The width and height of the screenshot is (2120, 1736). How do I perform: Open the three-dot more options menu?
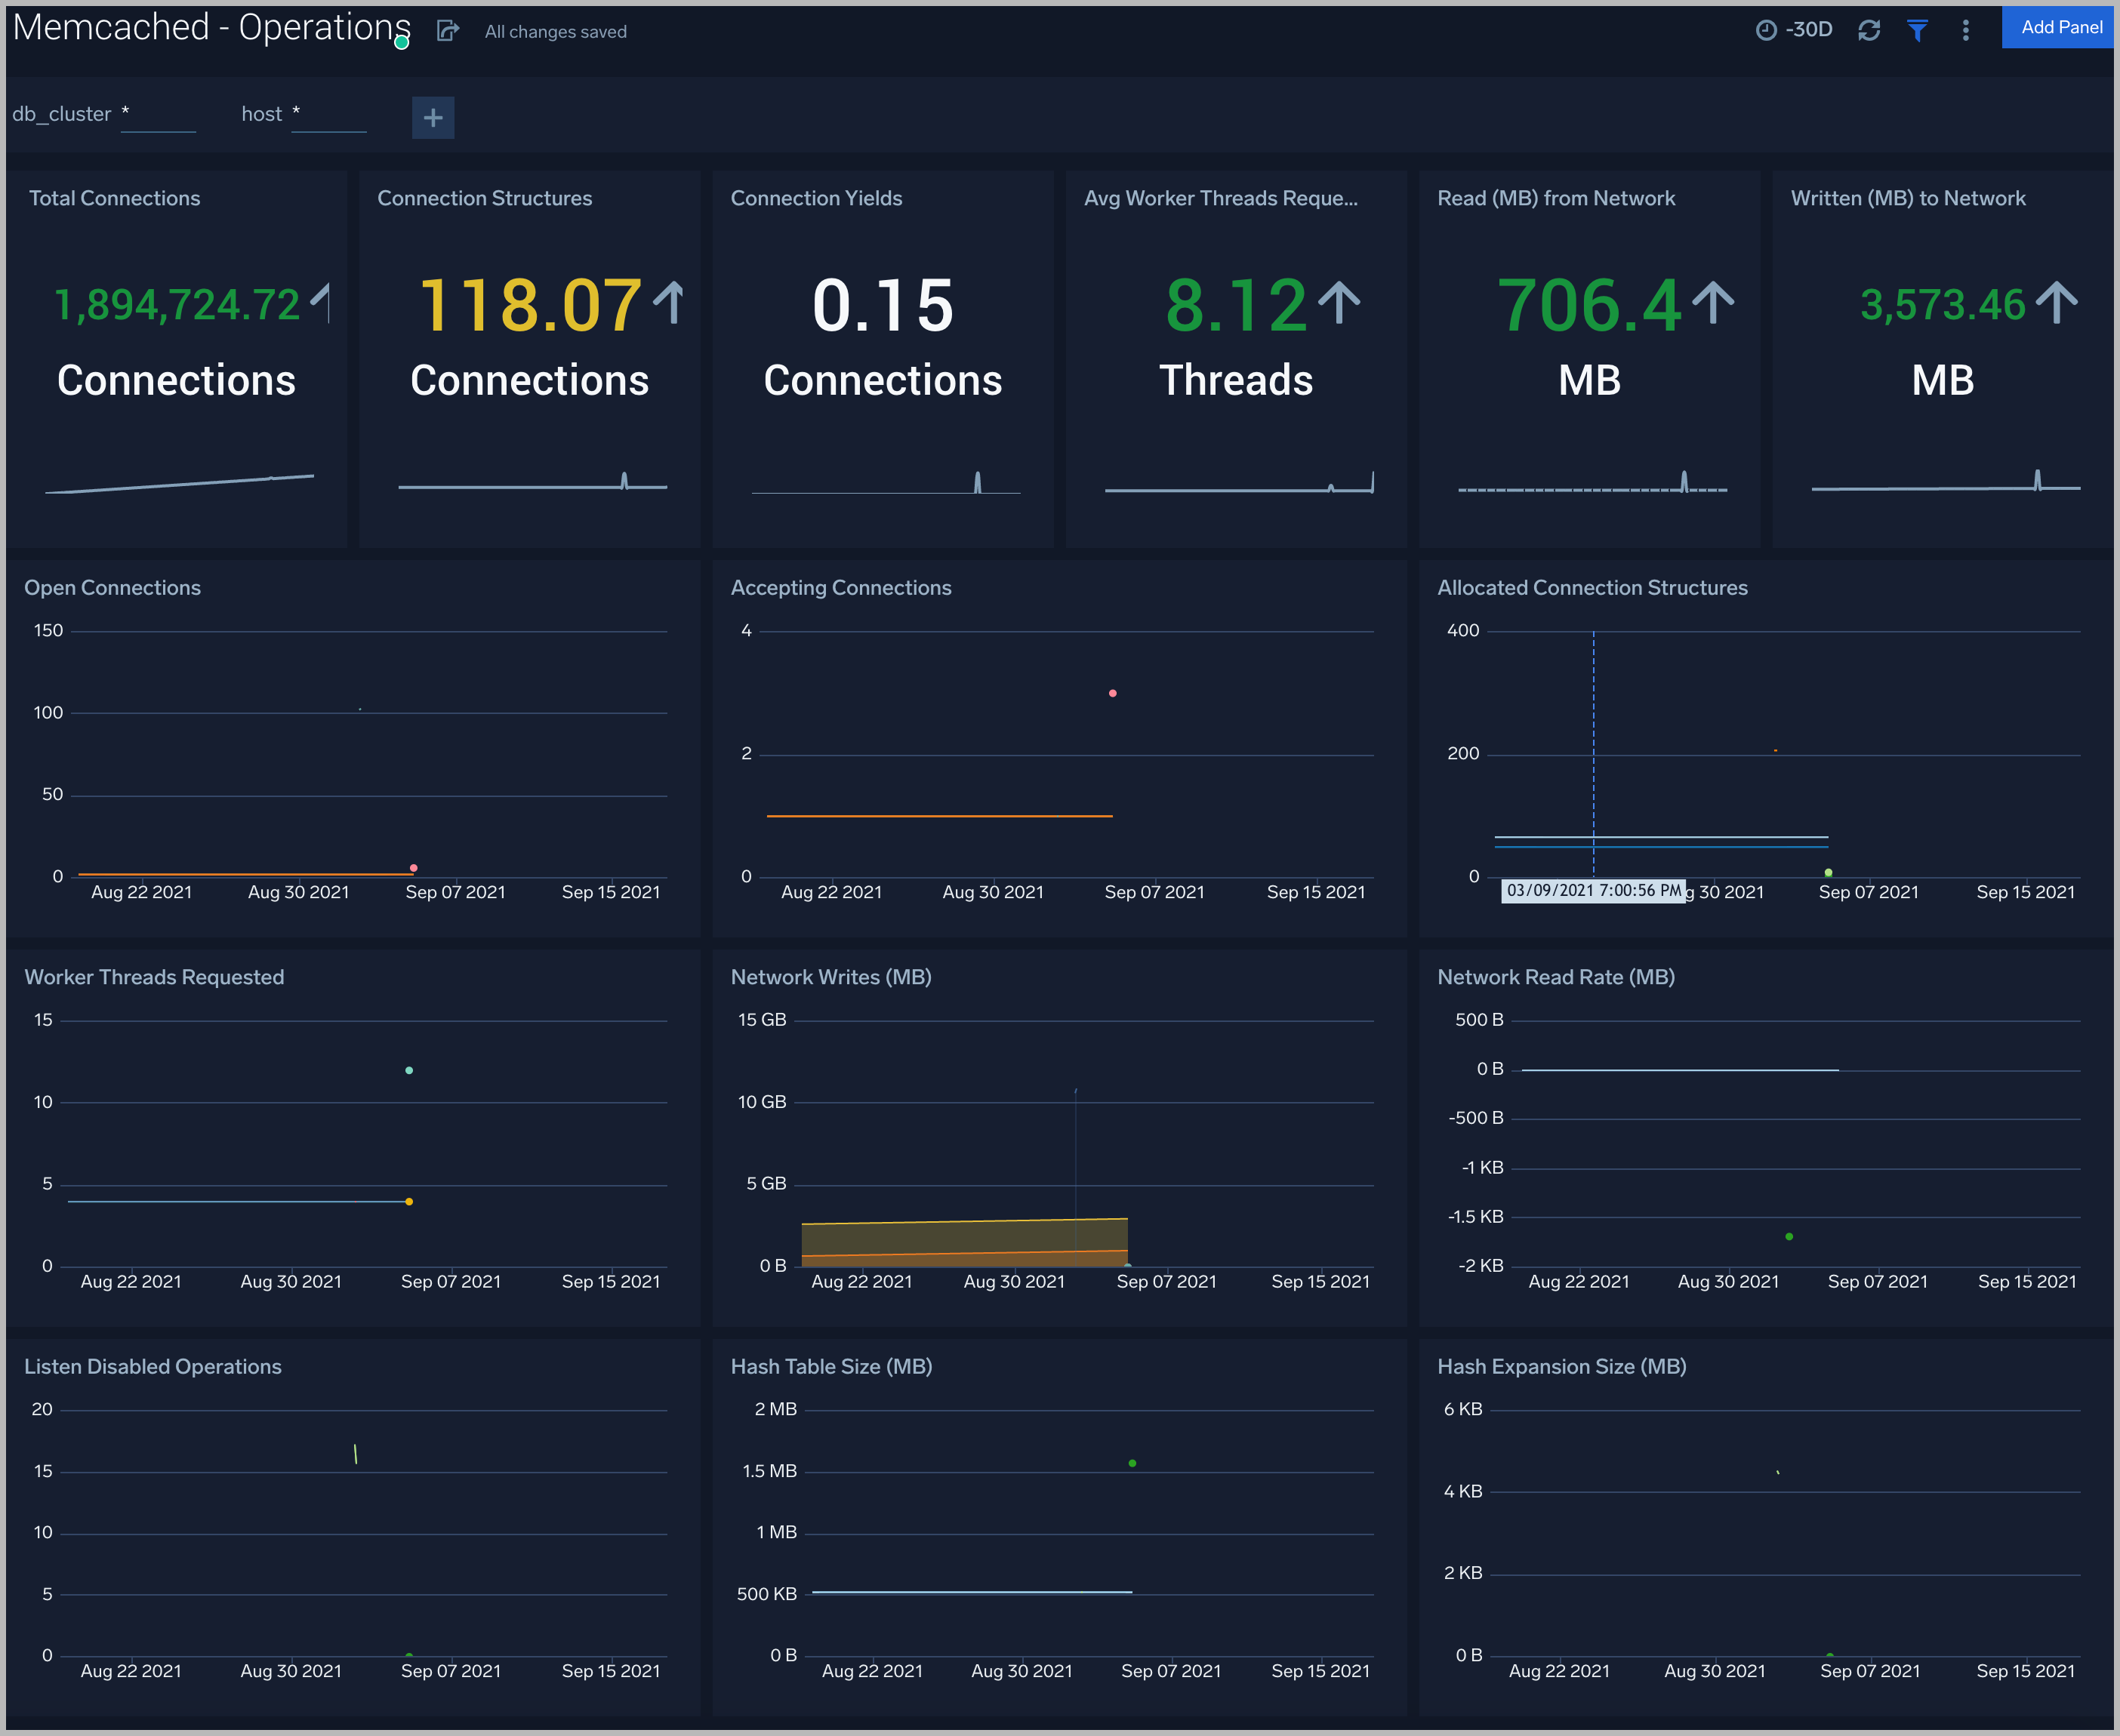[1965, 30]
